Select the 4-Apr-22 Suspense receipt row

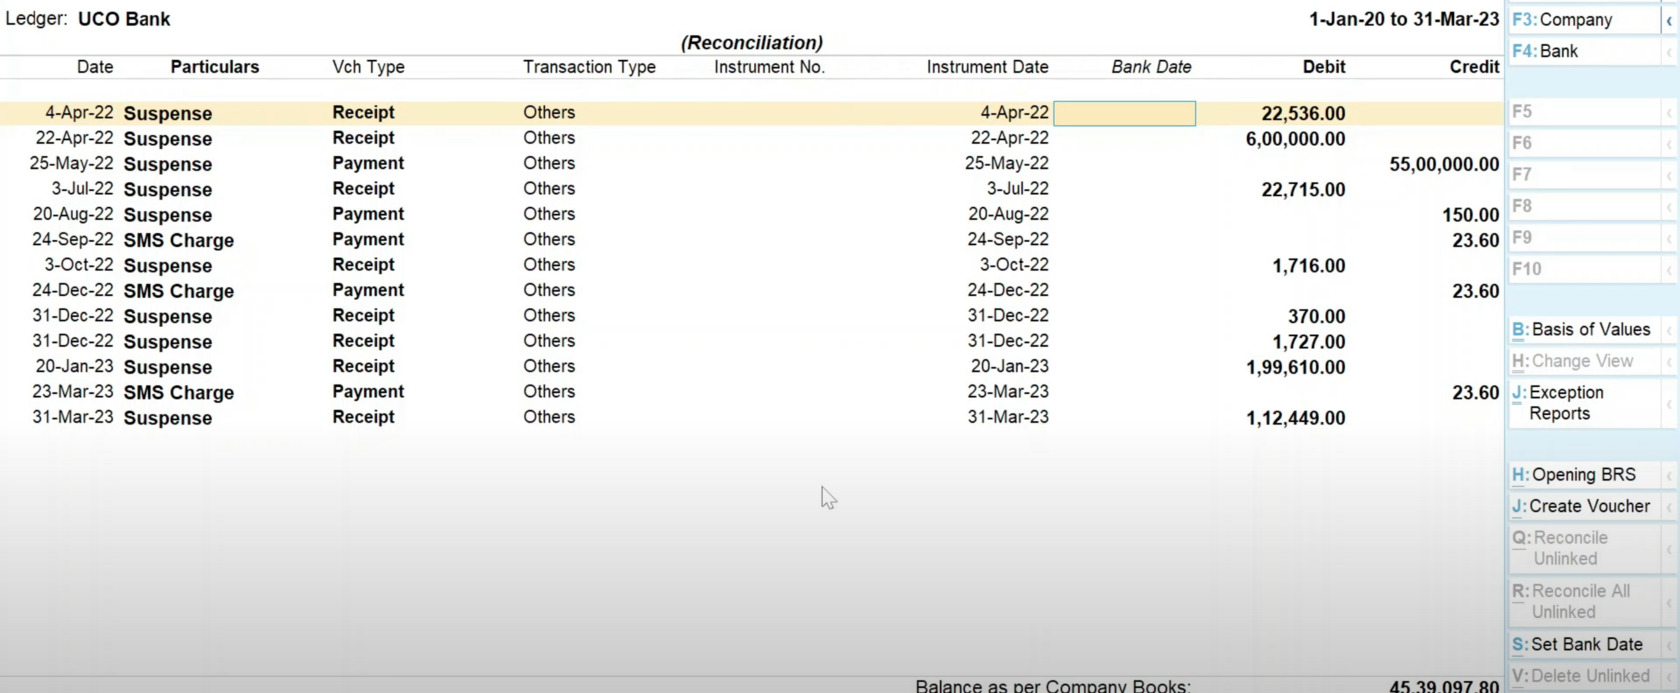tap(750, 113)
